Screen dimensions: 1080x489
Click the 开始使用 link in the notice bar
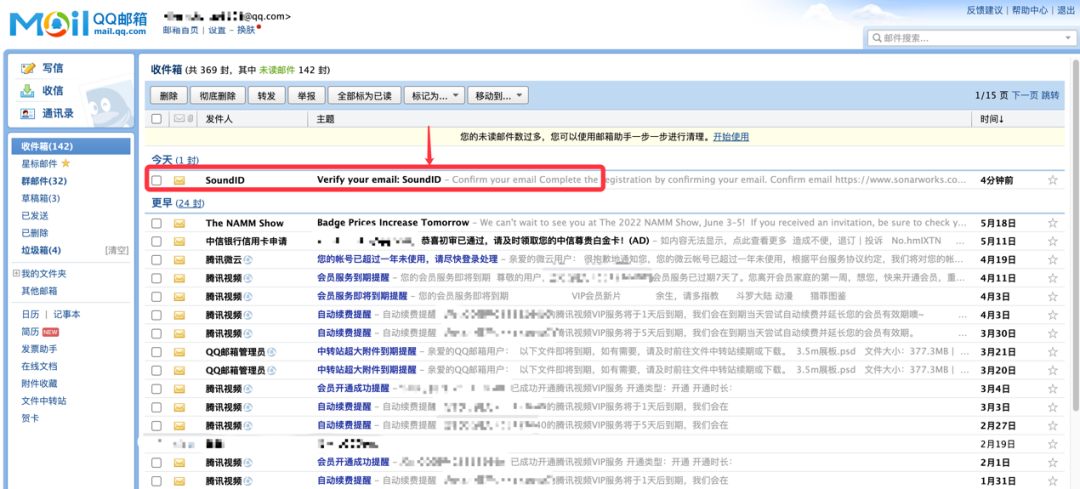[730, 136]
